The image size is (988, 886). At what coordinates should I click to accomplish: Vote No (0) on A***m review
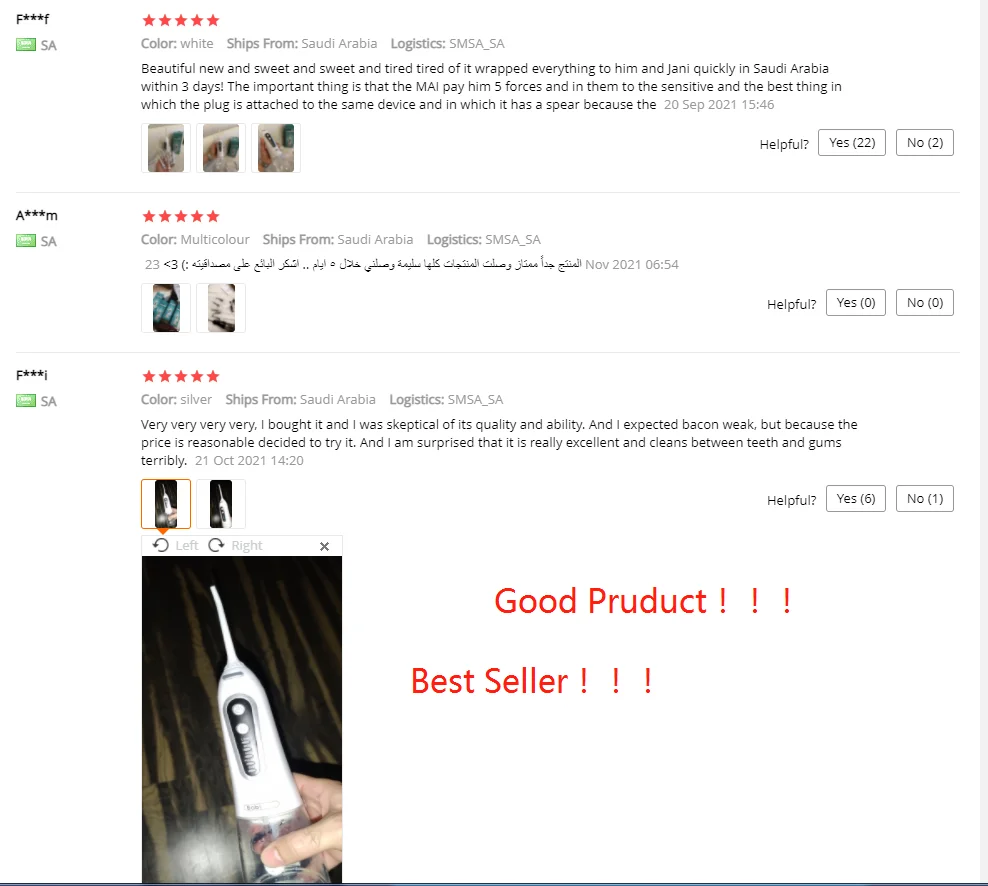click(924, 302)
